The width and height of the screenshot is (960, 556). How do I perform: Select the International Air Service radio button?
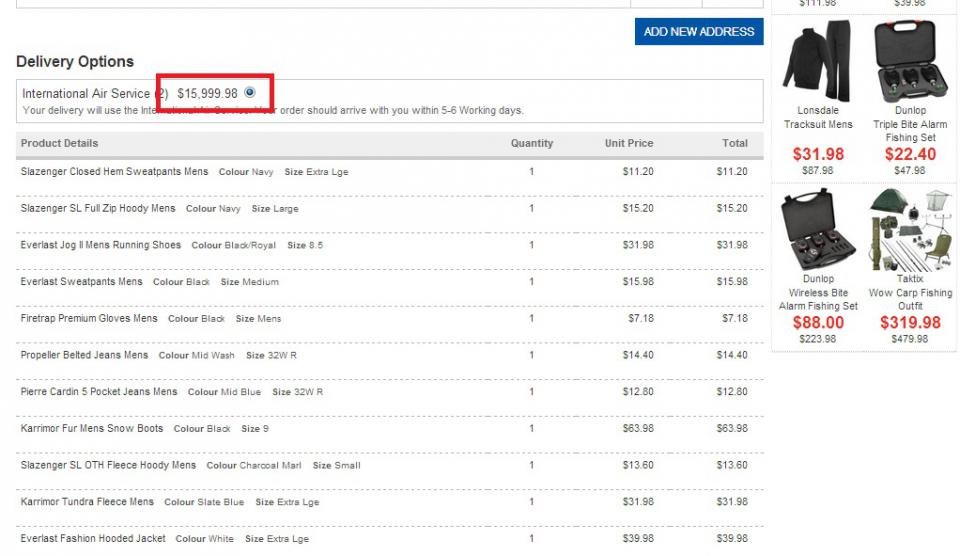pyautogui.click(x=250, y=93)
